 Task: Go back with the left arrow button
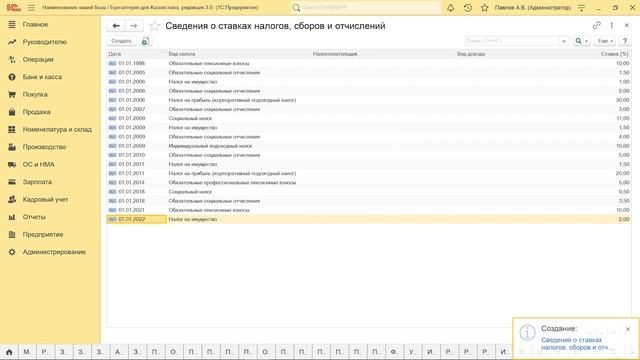tap(116, 26)
